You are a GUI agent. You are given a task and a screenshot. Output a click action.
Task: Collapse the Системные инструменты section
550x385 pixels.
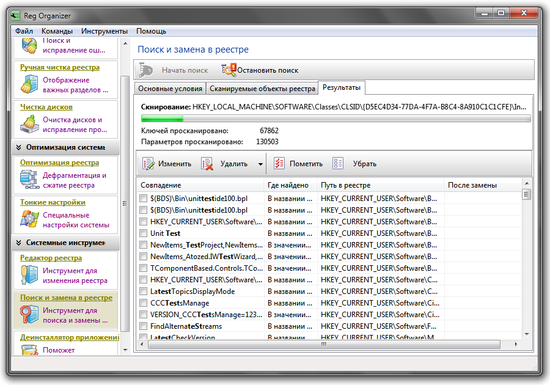[19, 243]
